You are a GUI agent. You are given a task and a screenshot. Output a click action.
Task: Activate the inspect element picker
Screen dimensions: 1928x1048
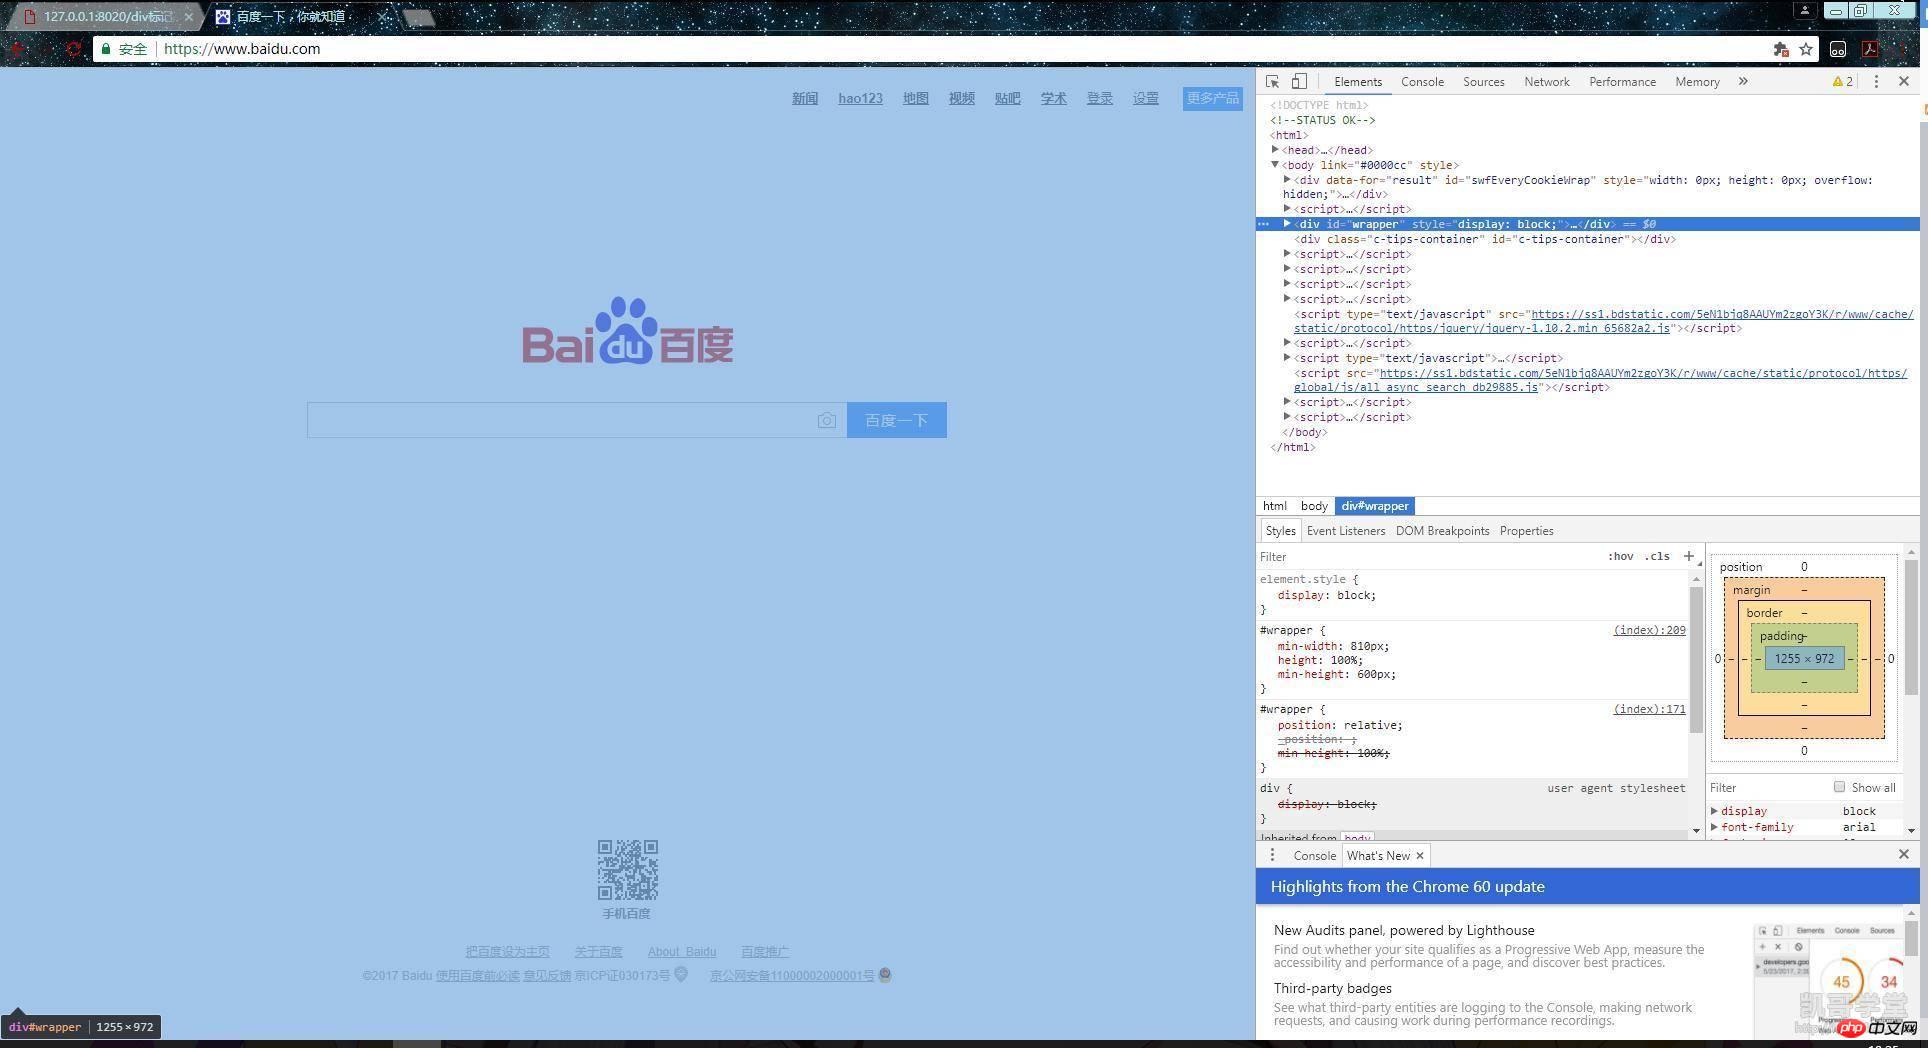point(1272,82)
